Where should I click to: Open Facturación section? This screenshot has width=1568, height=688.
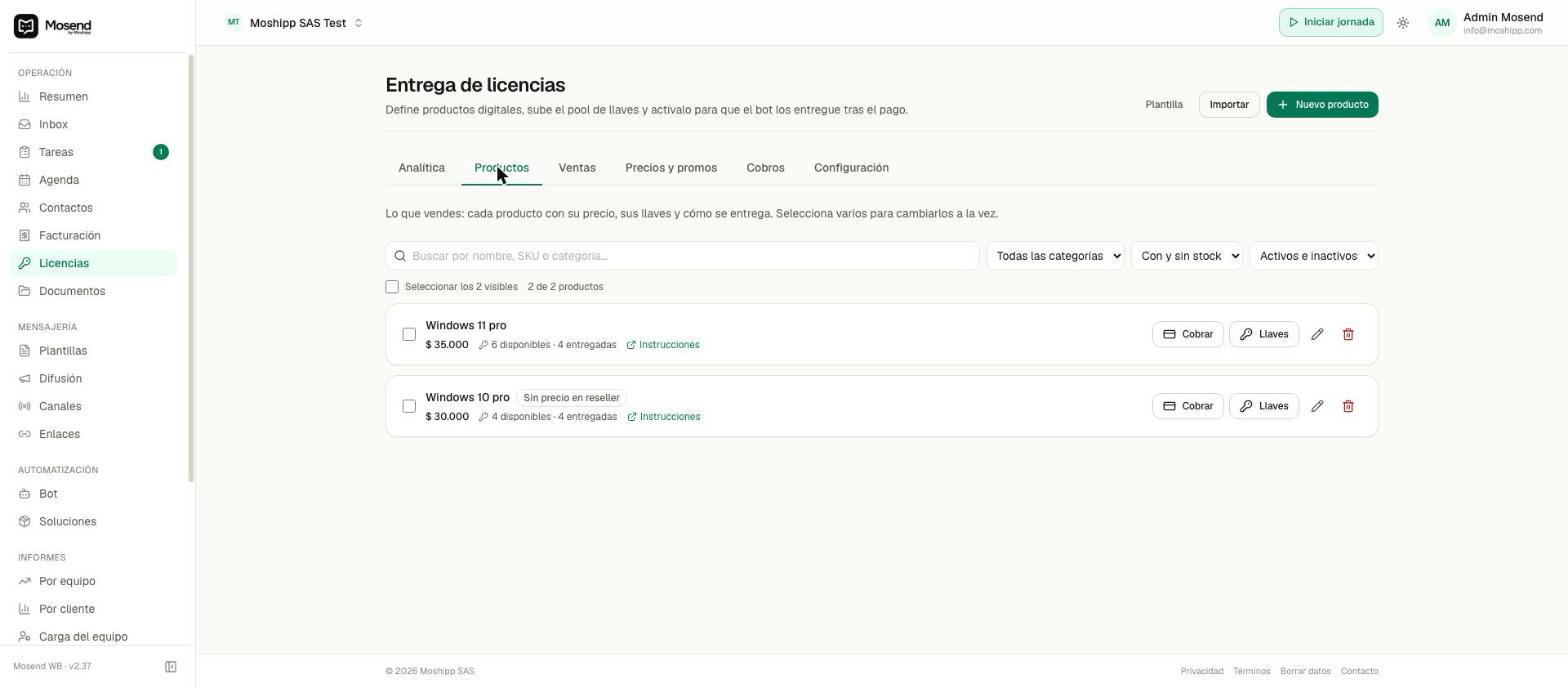point(94,236)
